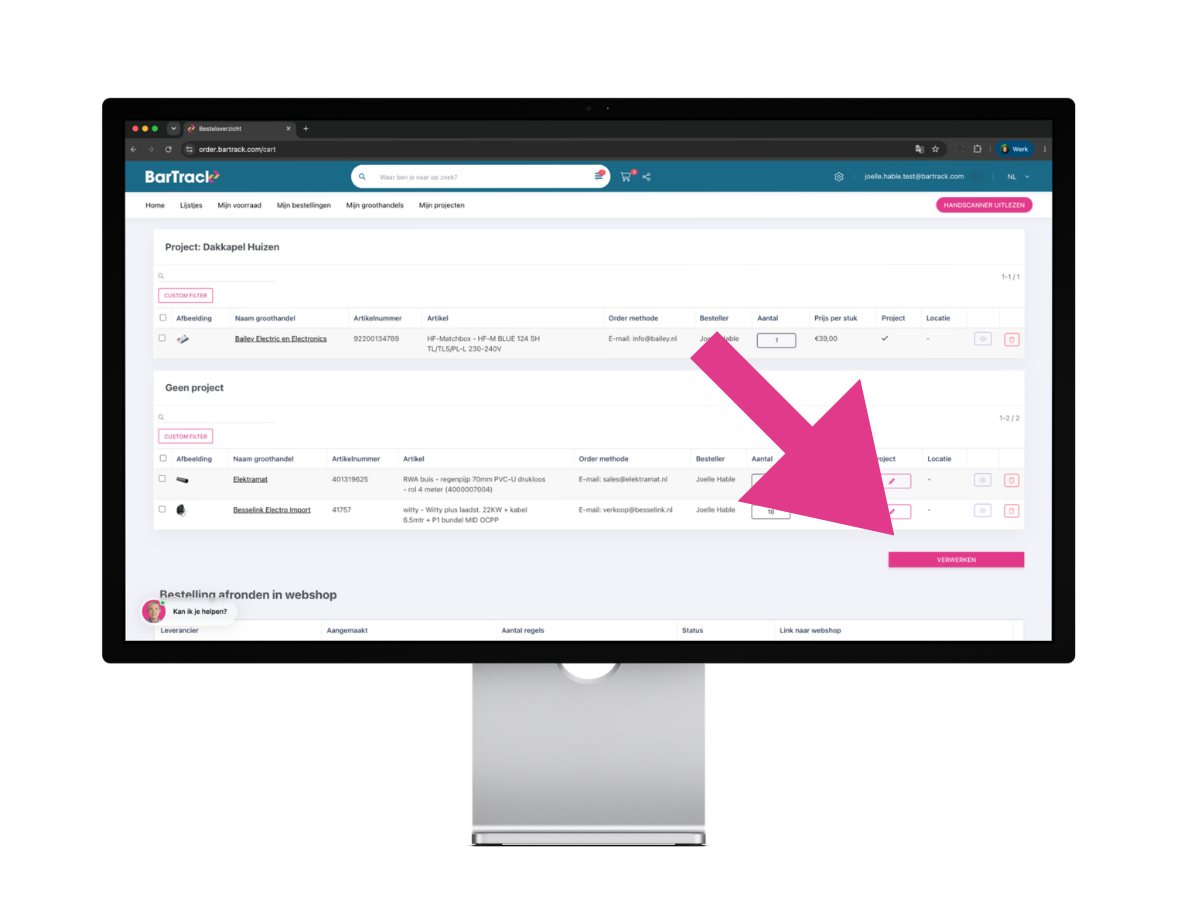This screenshot has width=1200, height=900.
Task: Delete the Bailey Electric en Electronics row
Action: 1012,339
